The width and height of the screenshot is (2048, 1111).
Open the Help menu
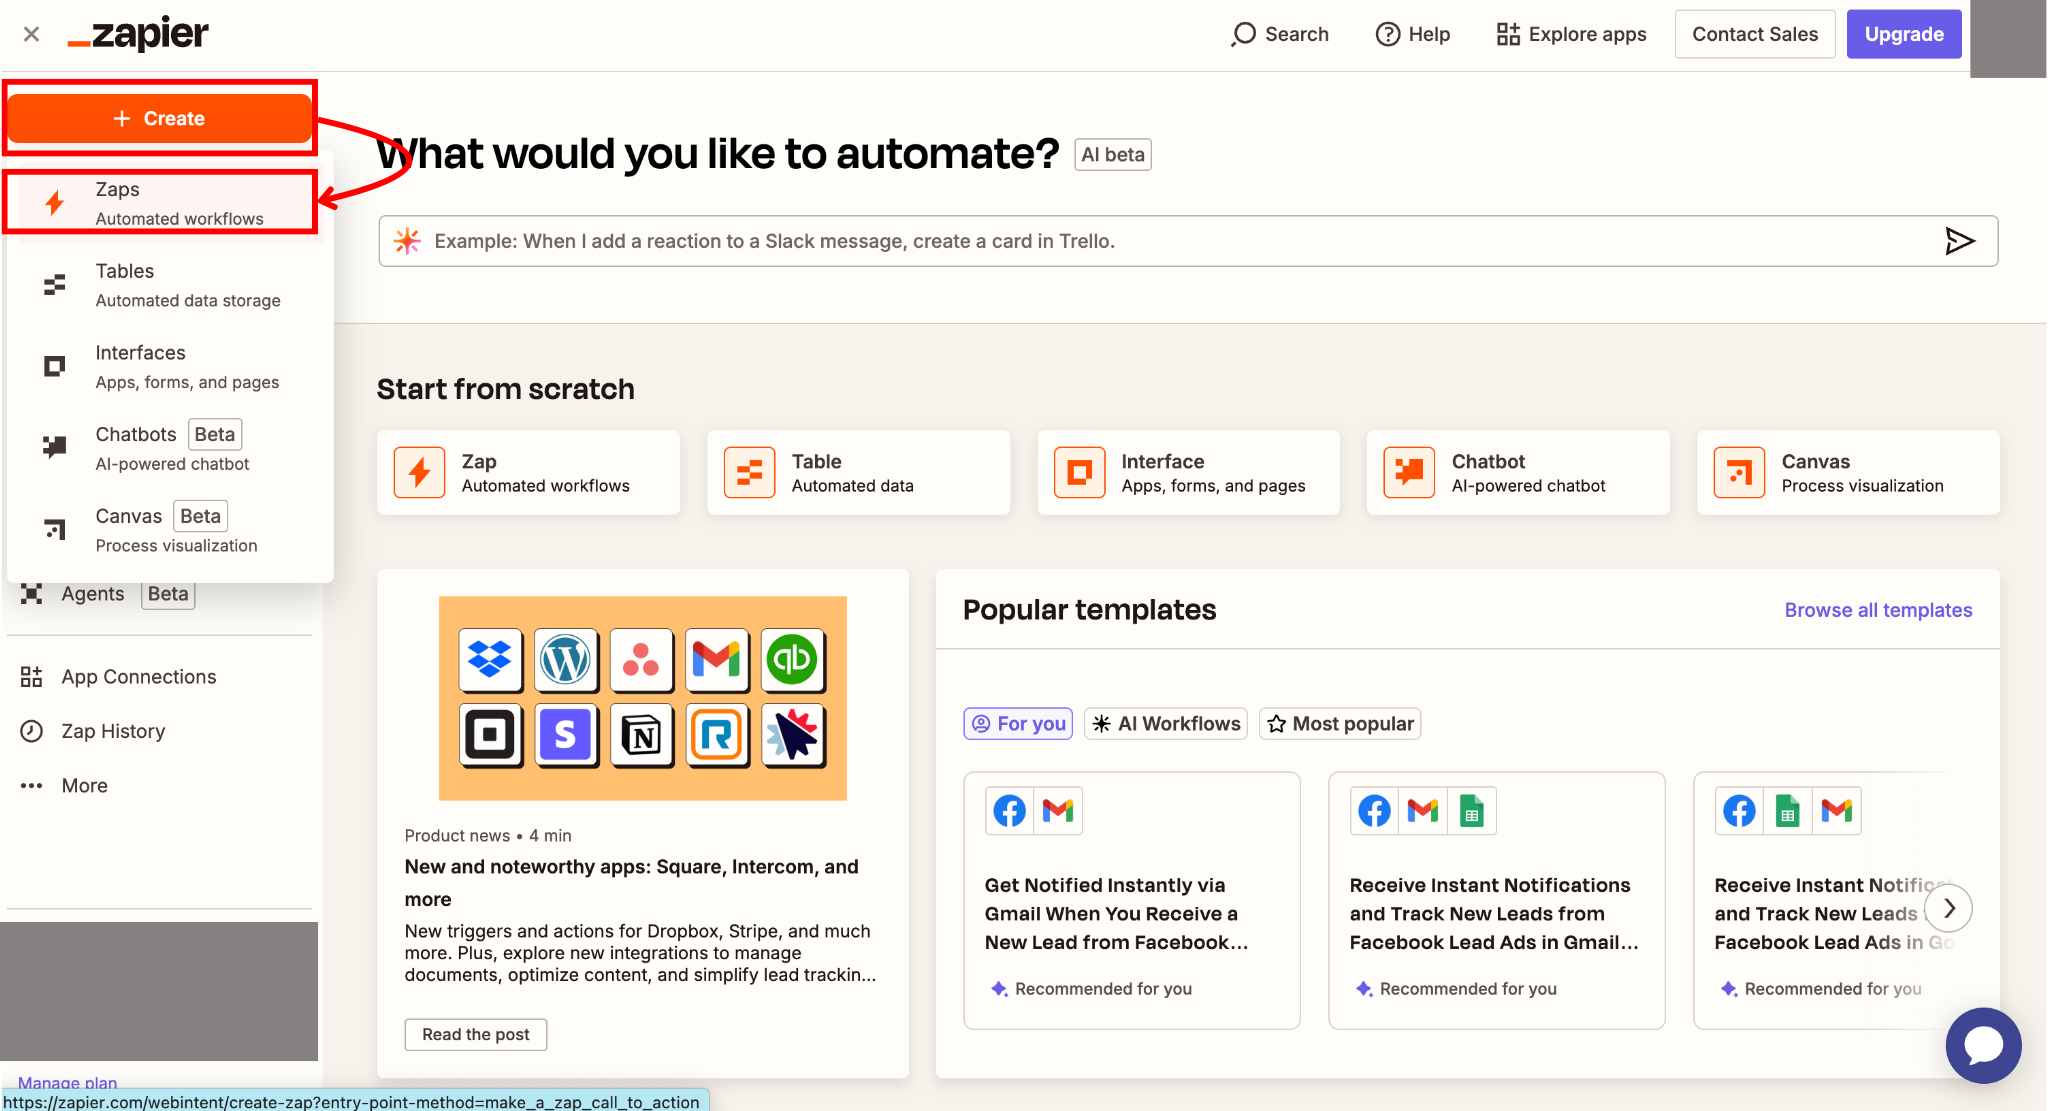1413,34
